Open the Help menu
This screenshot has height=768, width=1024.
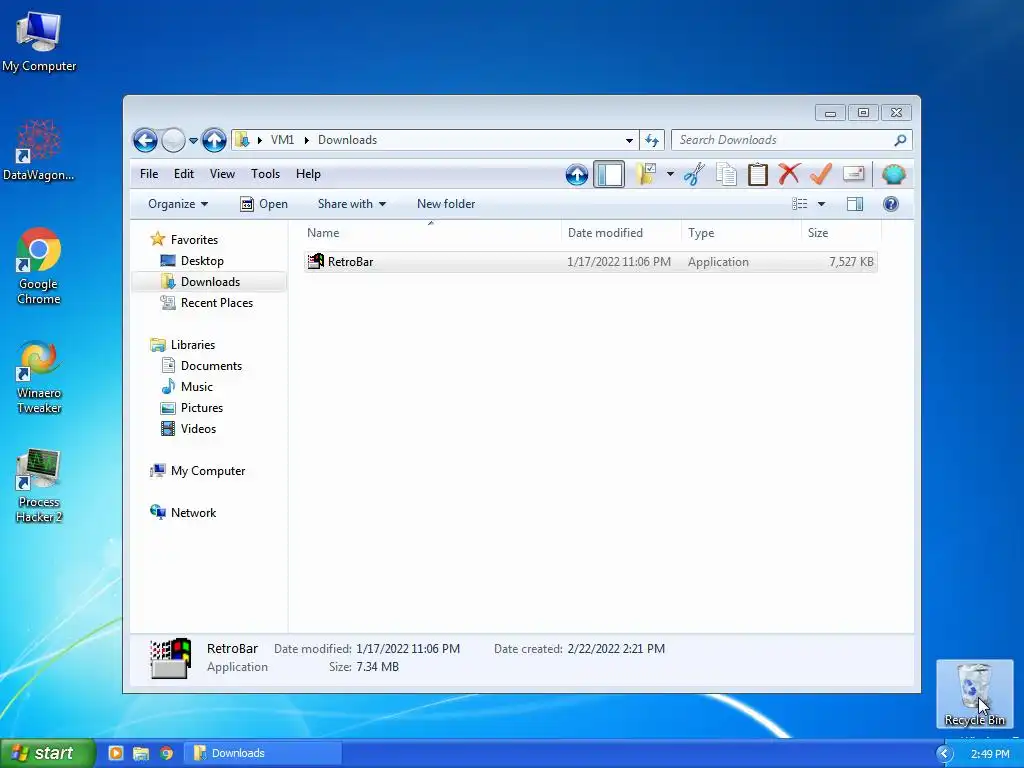pos(308,174)
